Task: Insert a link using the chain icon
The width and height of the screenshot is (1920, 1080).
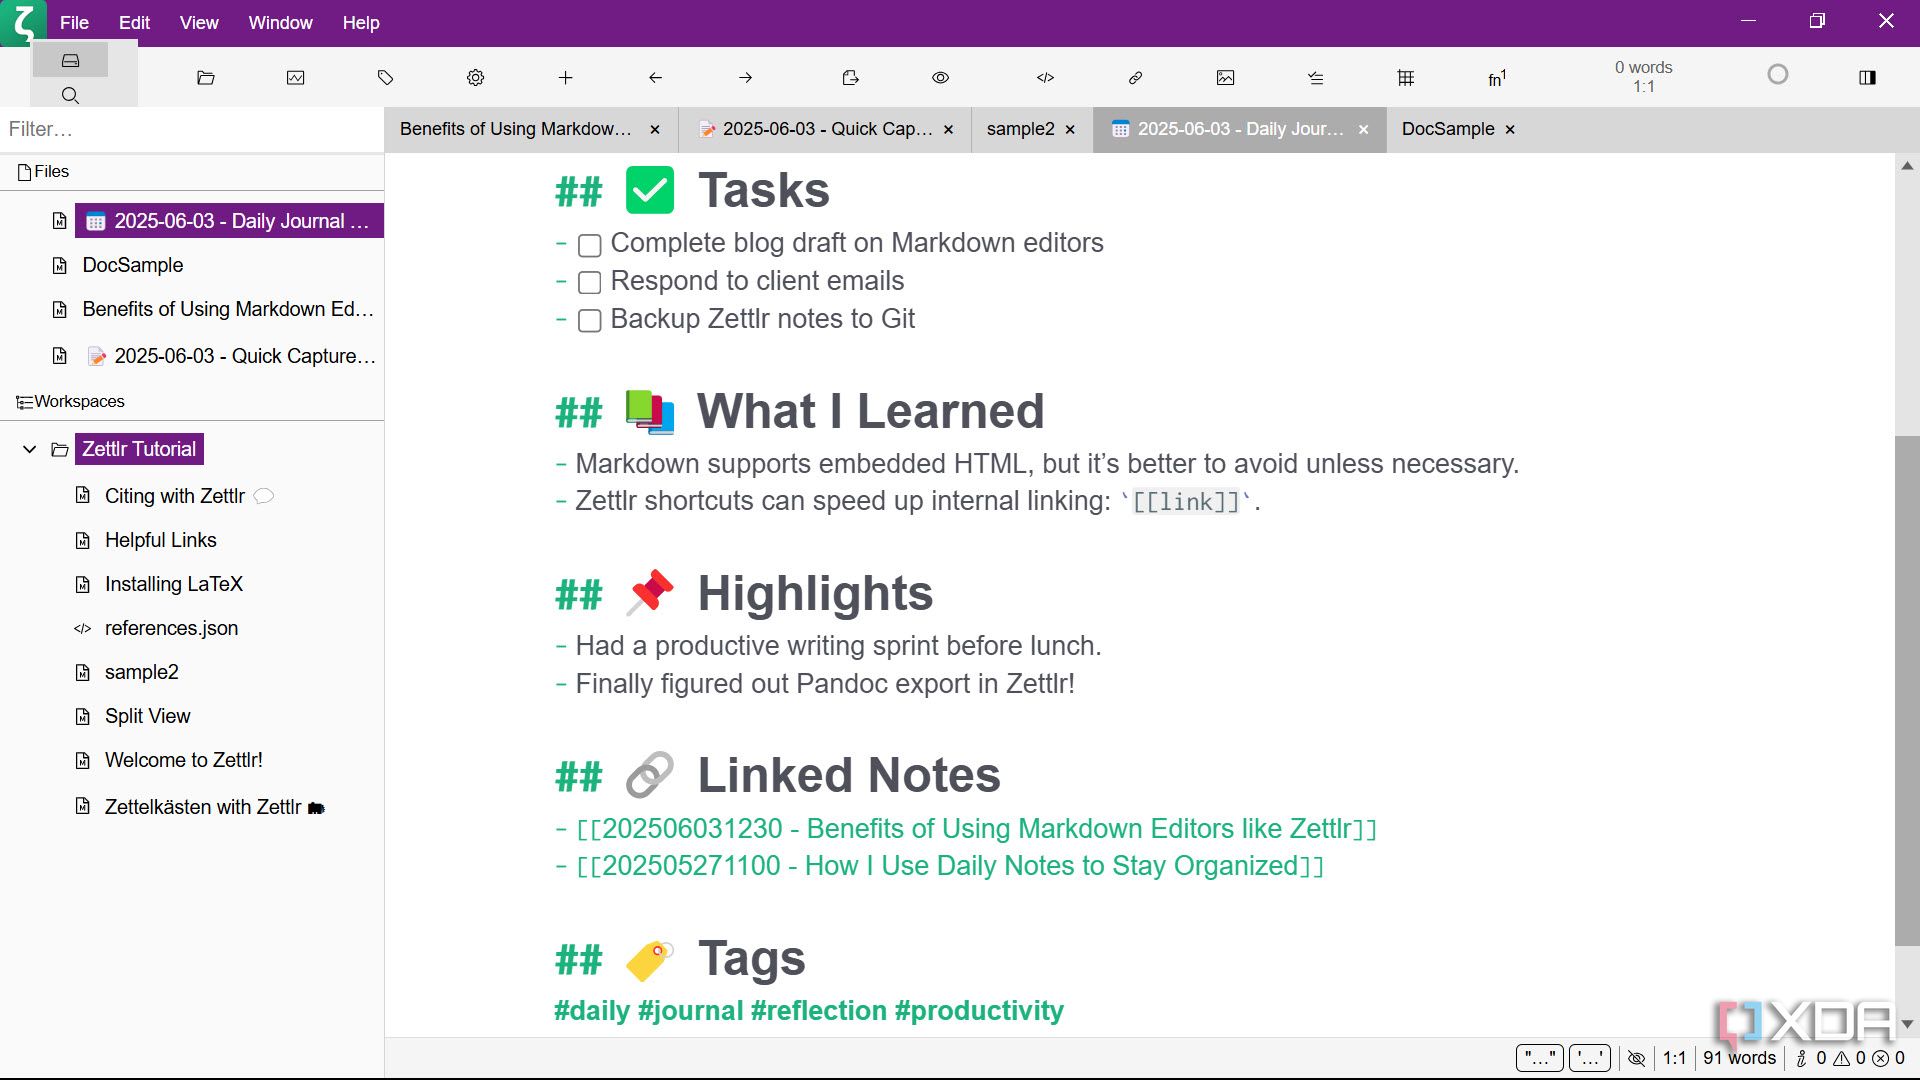Action: pos(1136,77)
